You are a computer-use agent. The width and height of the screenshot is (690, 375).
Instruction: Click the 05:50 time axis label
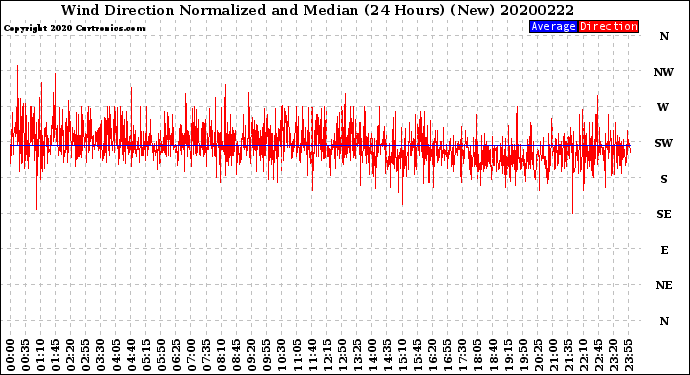(161, 355)
